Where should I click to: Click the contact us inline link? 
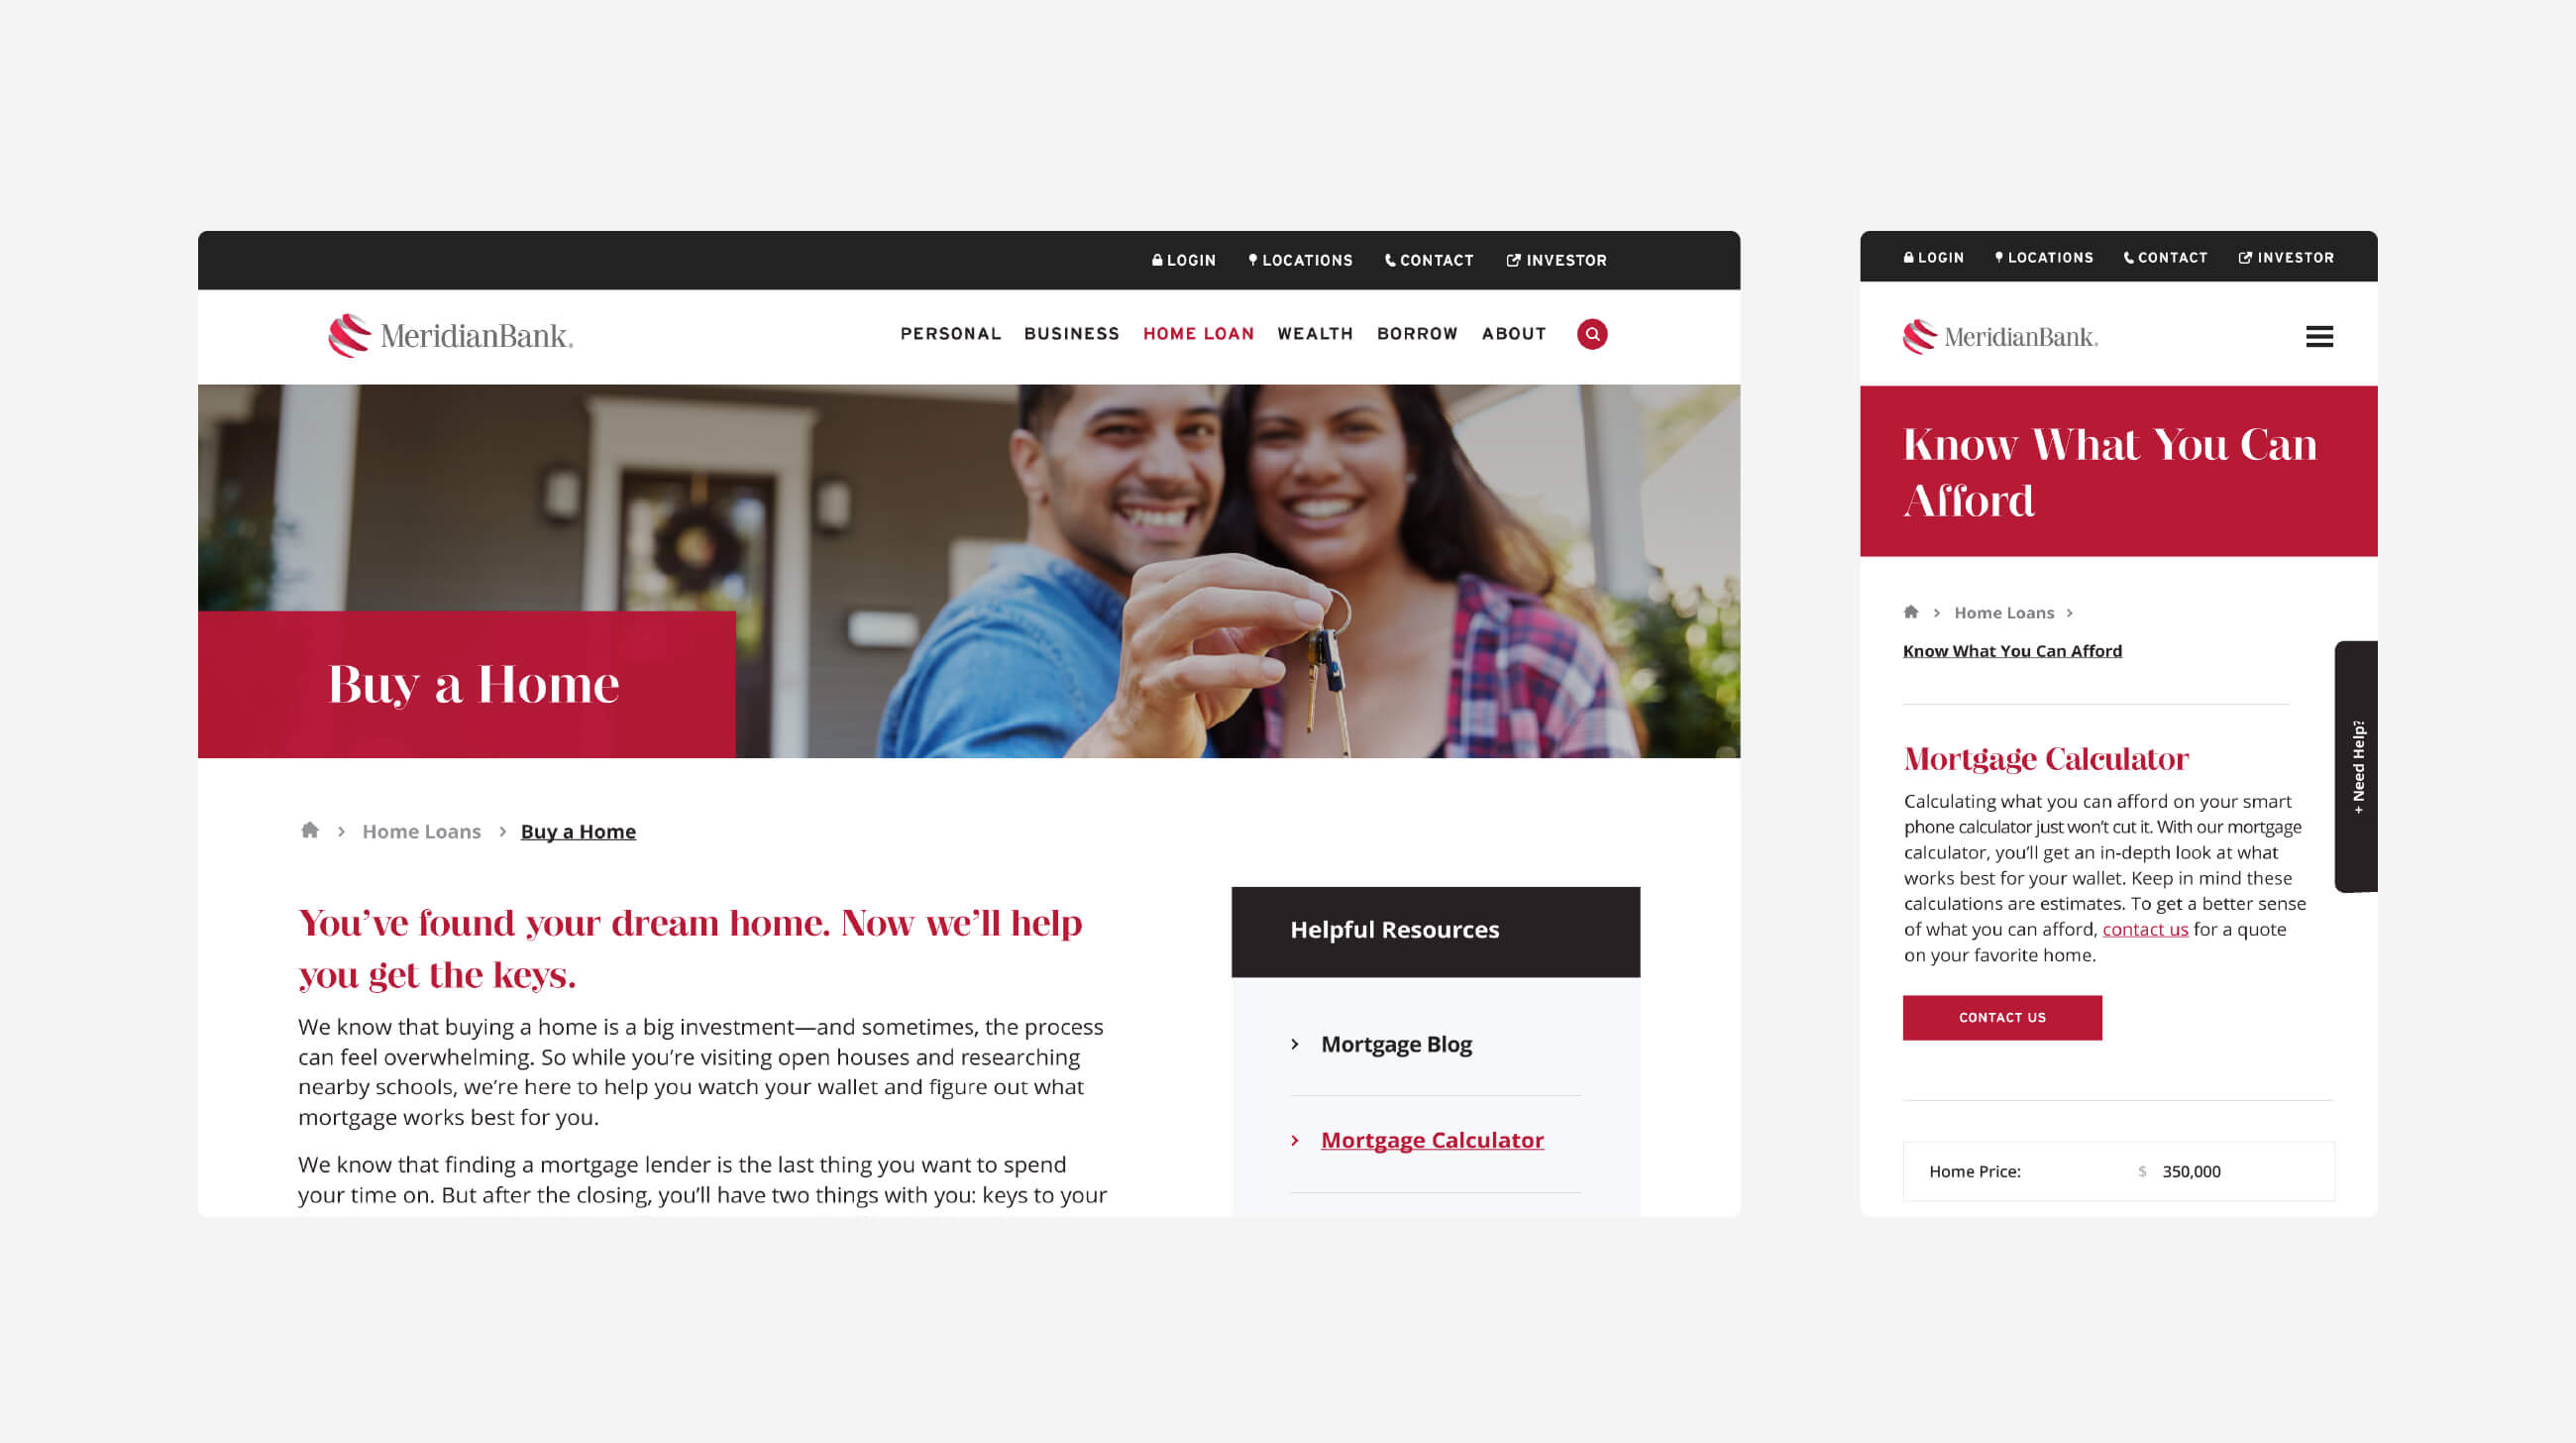pos(2141,930)
